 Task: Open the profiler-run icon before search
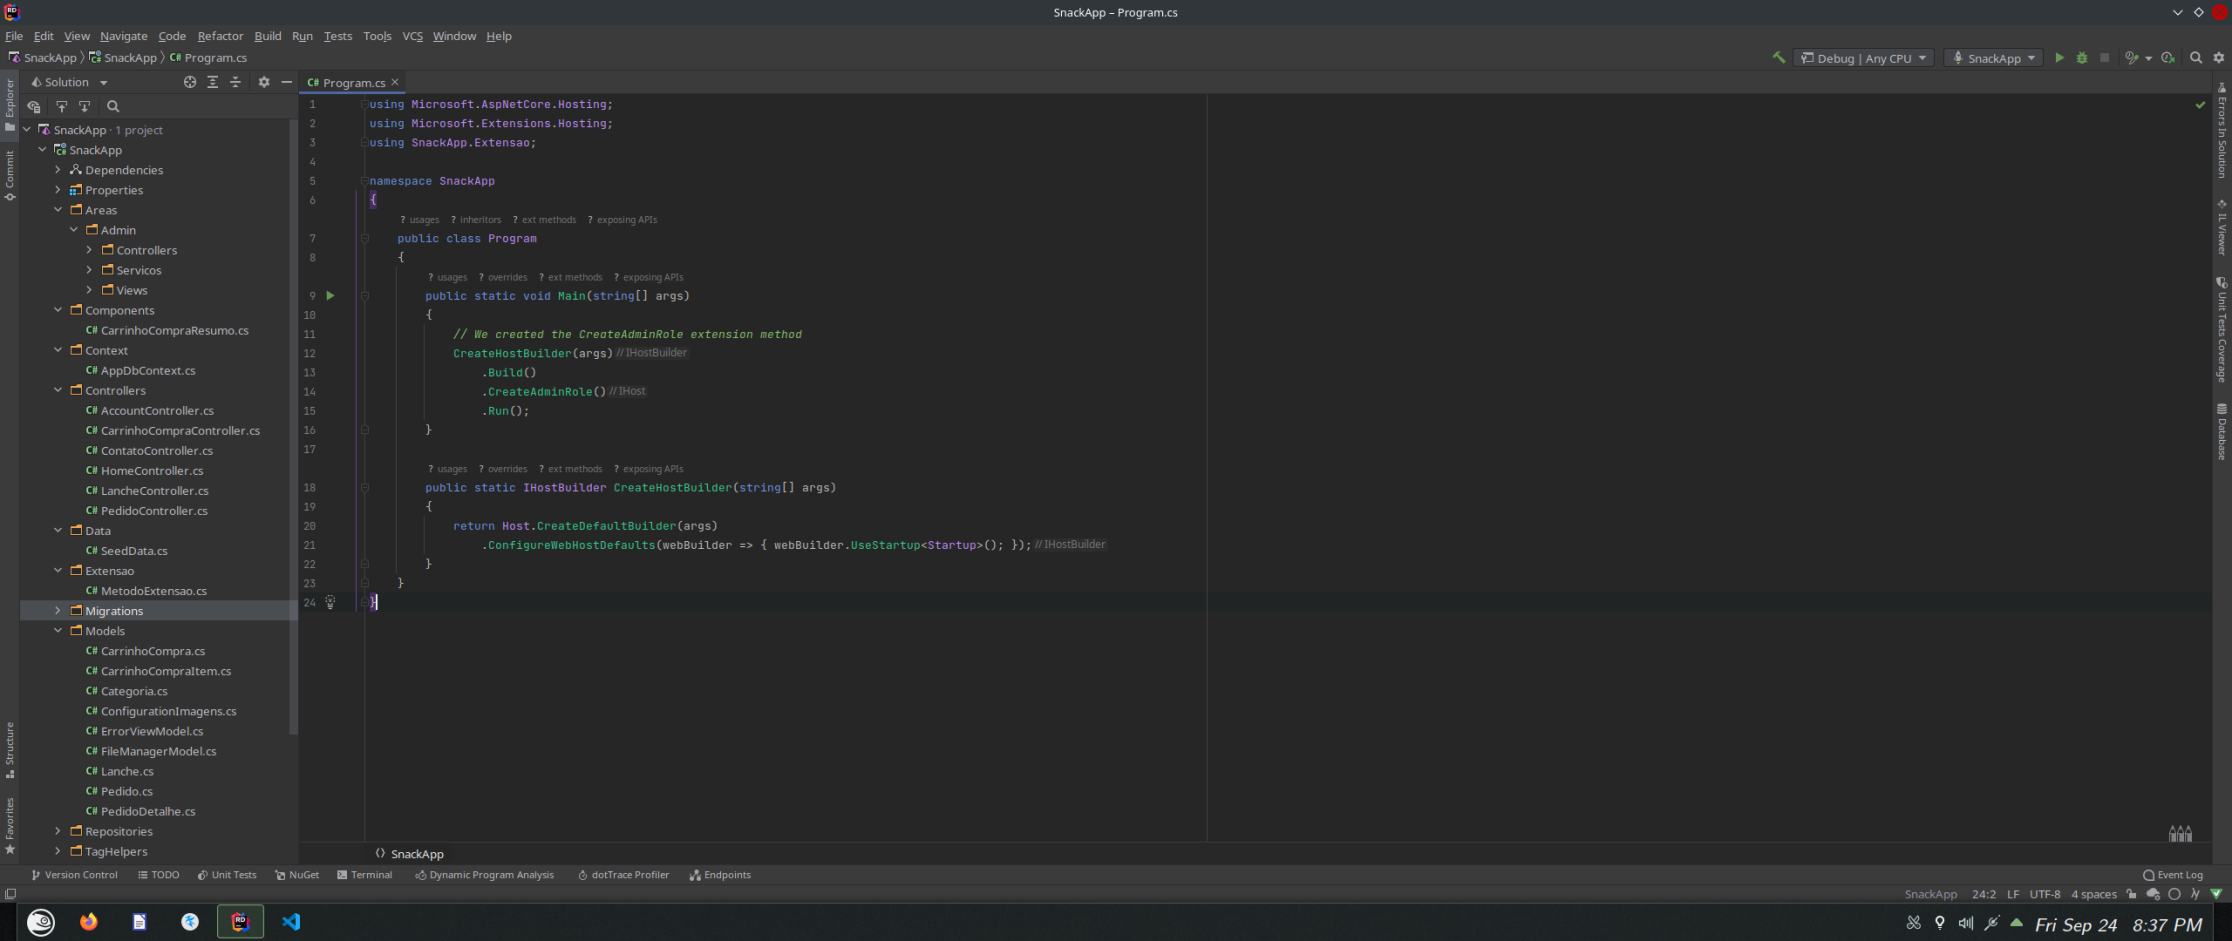point(2168,58)
